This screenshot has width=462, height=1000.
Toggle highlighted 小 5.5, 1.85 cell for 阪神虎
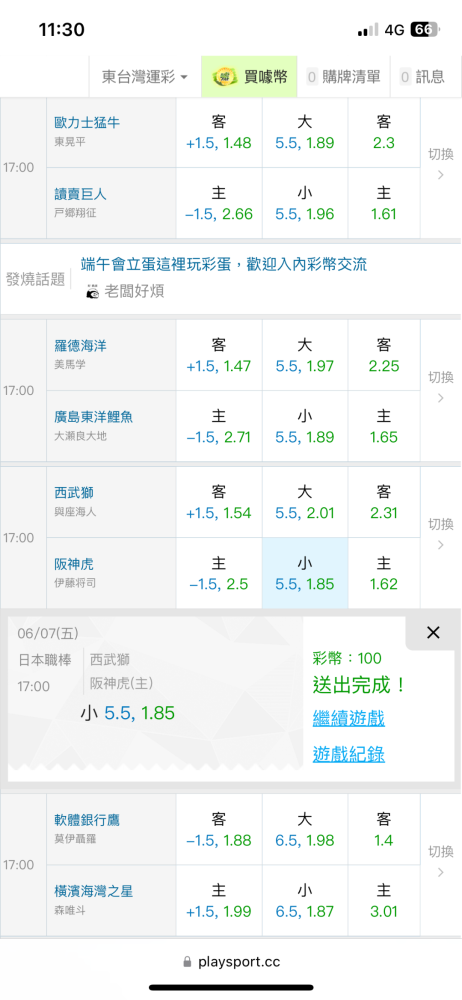305,573
